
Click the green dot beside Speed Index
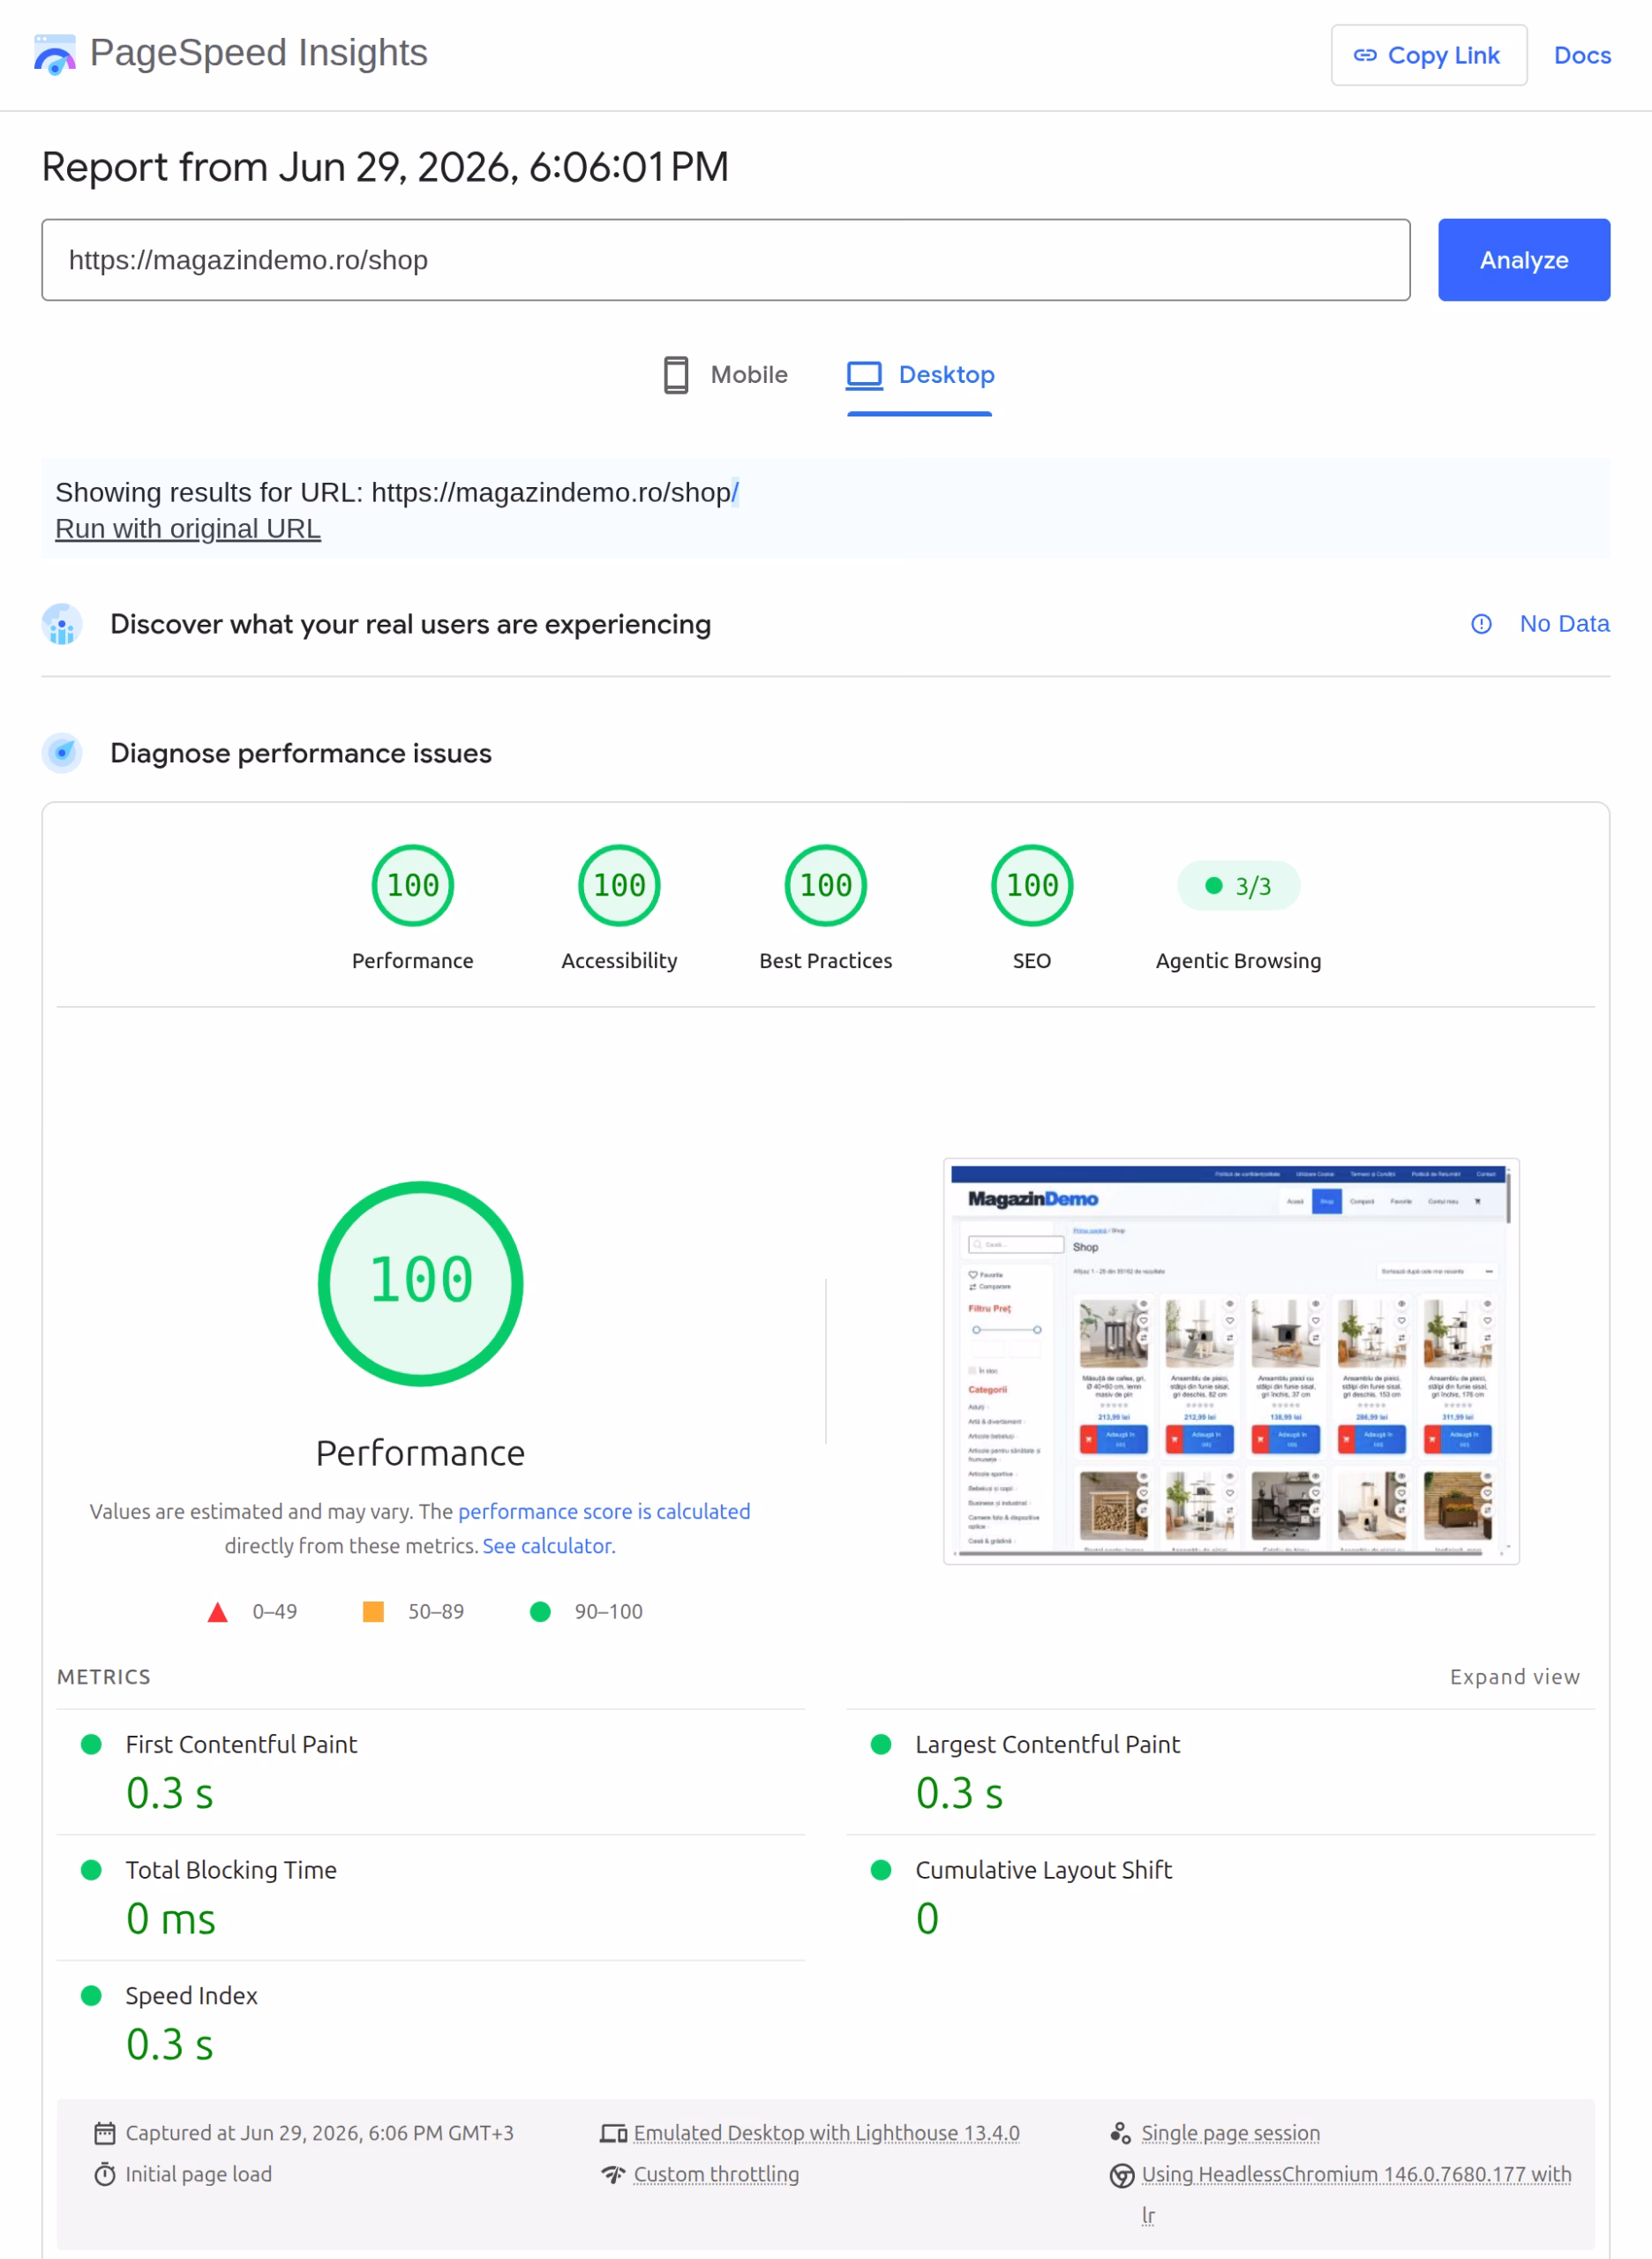pyautogui.click(x=91, y=1996)
